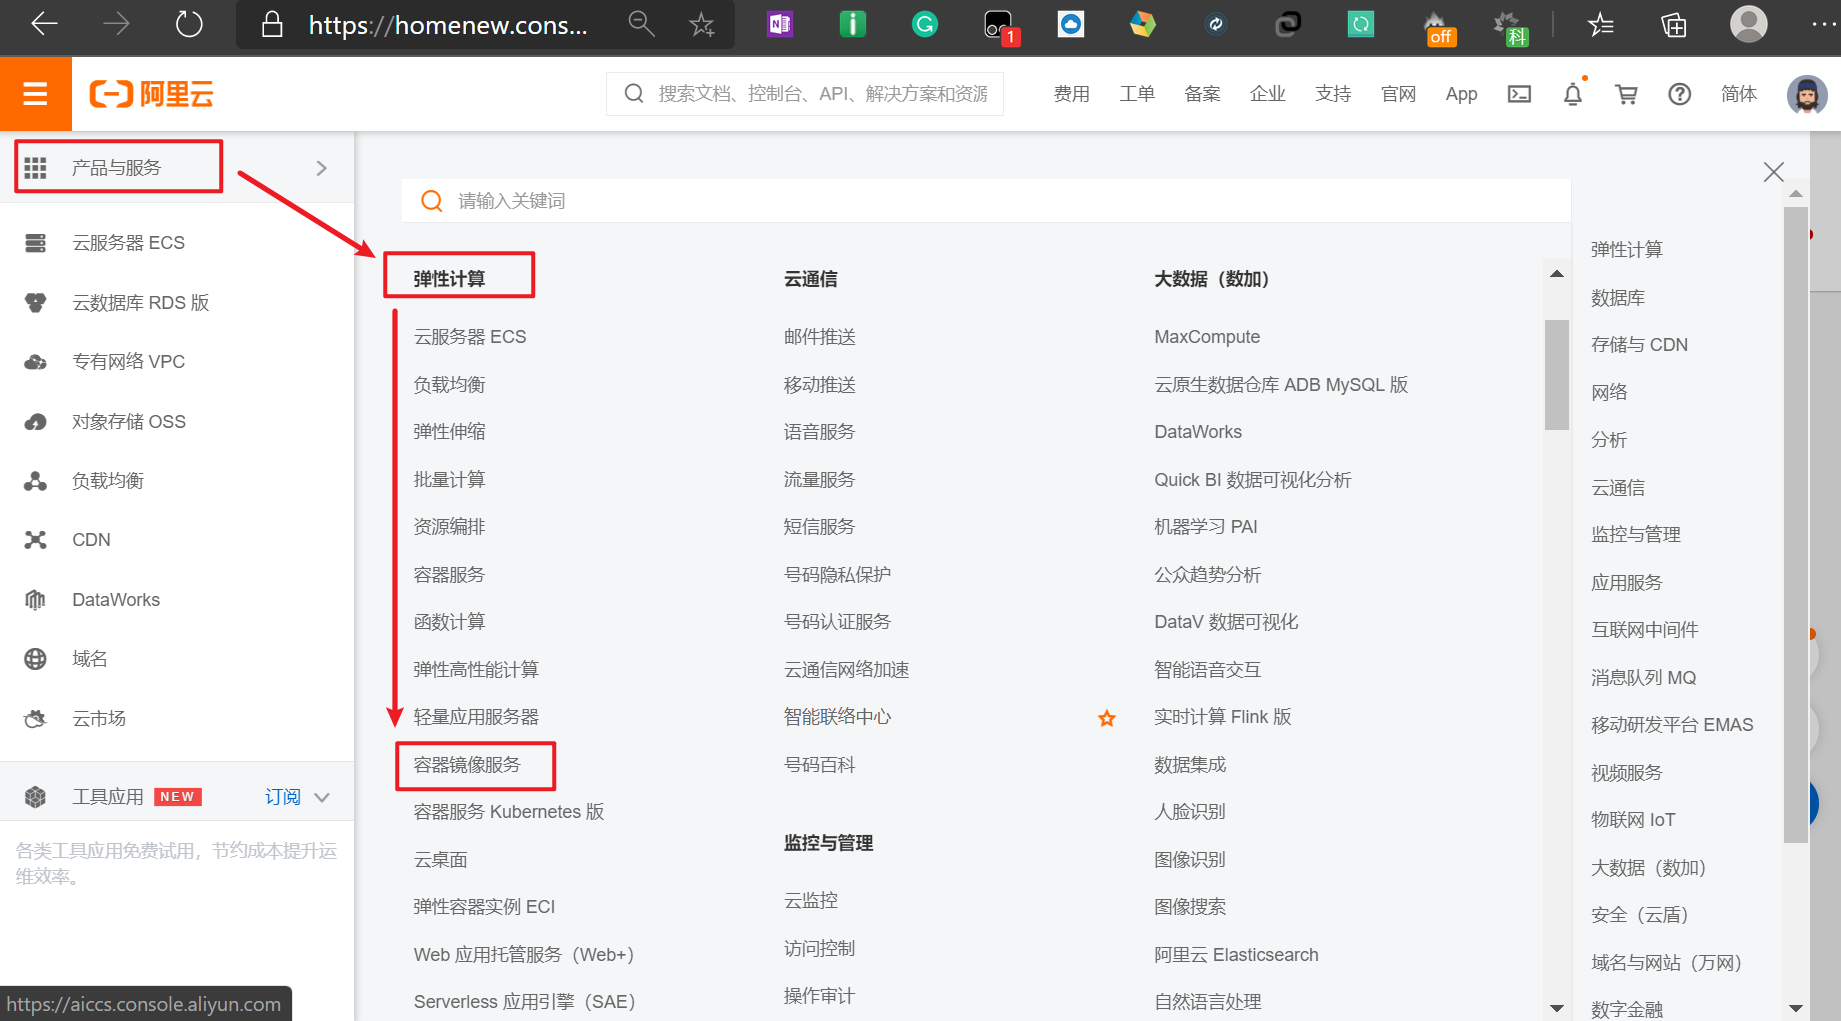Image resolution: width=1841 pixels, height=1021 pixels.
Task: Open 专有网络 VPC in sidebar
Action: click(128, 362)
